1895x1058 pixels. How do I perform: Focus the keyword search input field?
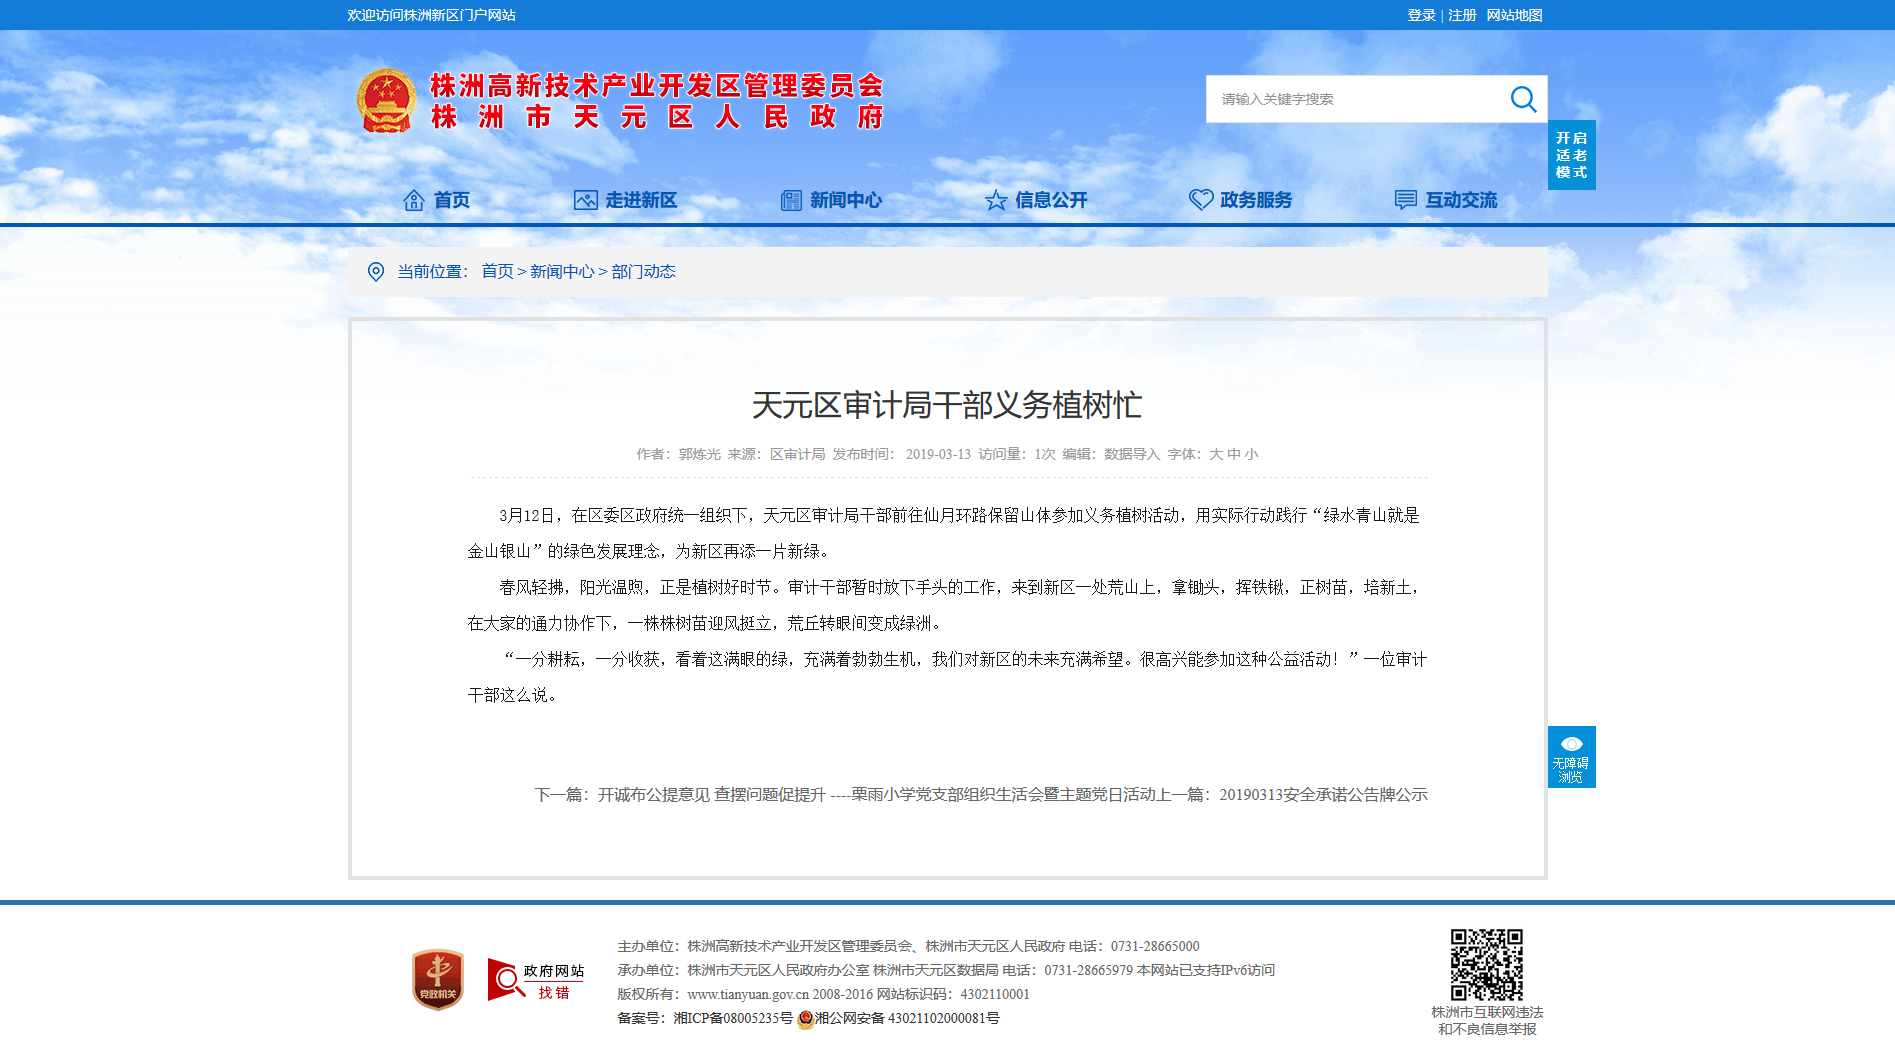[1355, 99]
